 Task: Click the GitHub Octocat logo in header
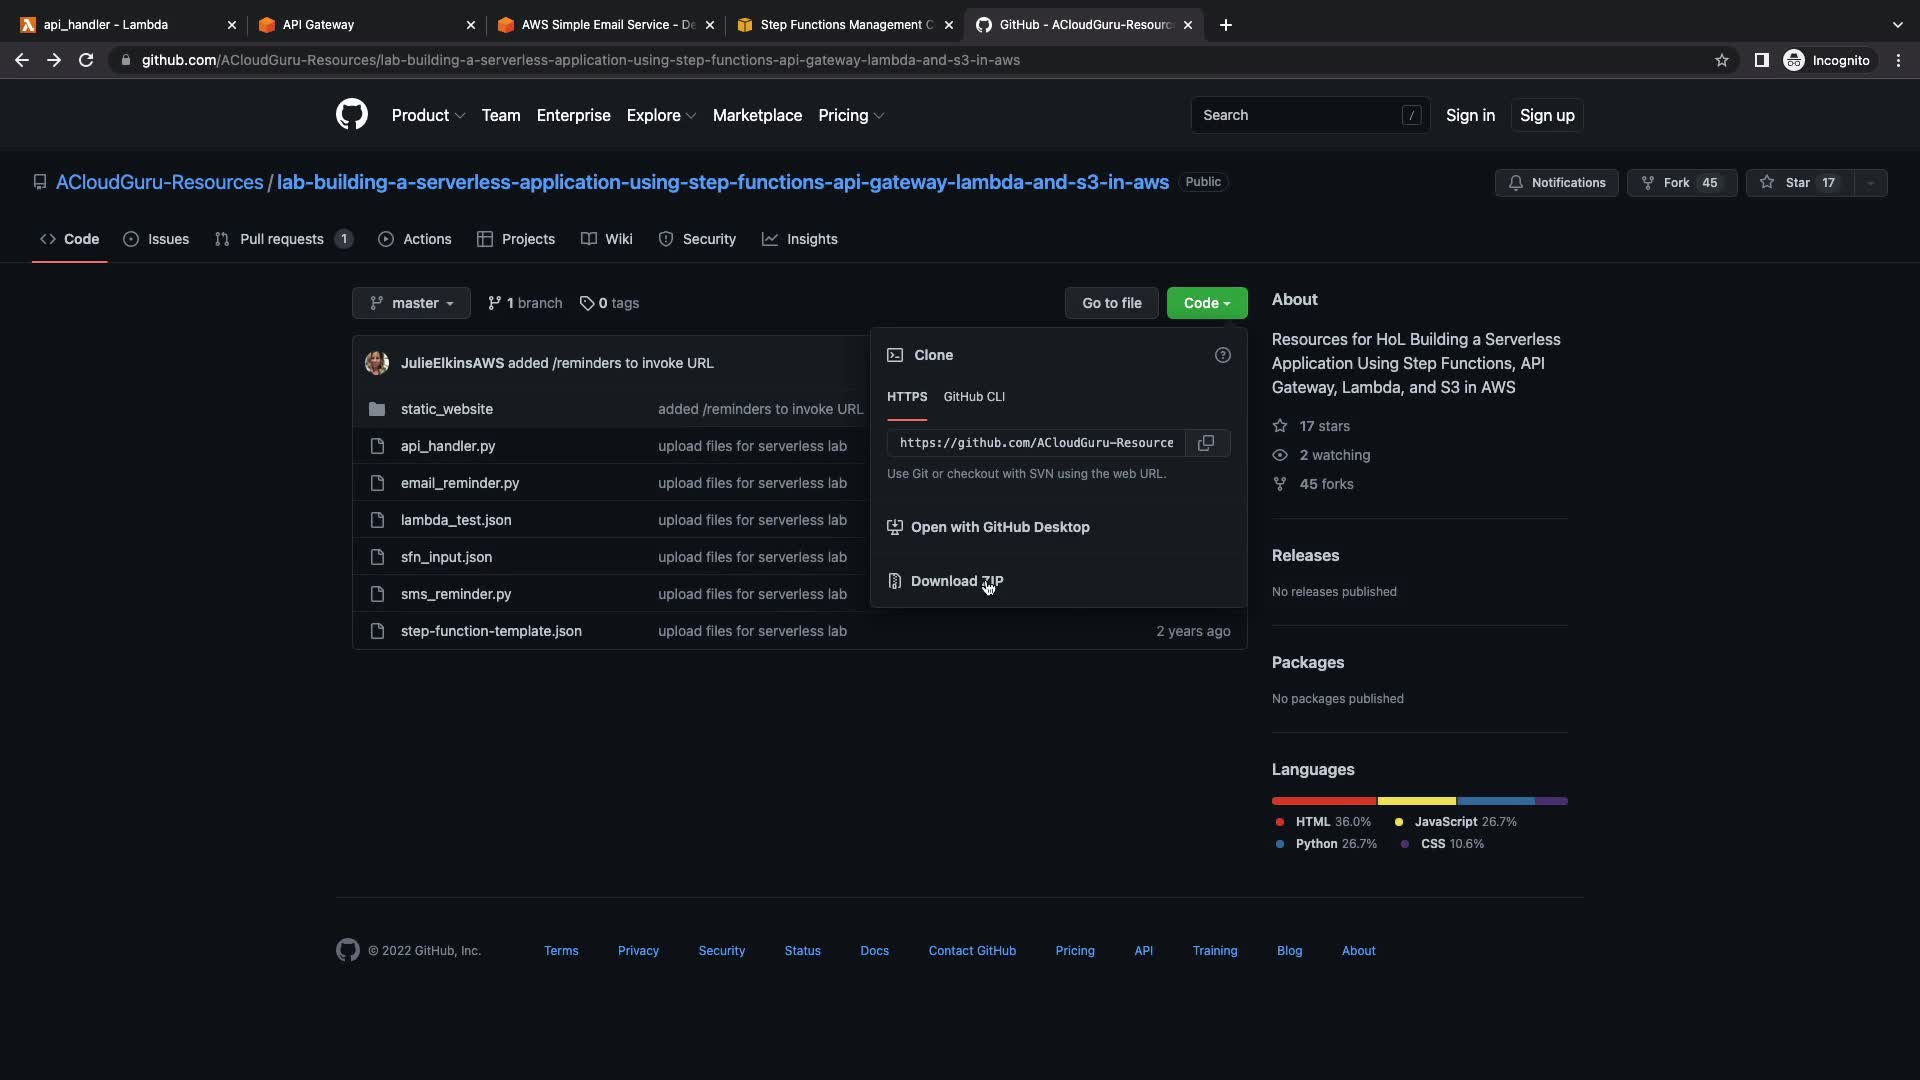(352, 115)
